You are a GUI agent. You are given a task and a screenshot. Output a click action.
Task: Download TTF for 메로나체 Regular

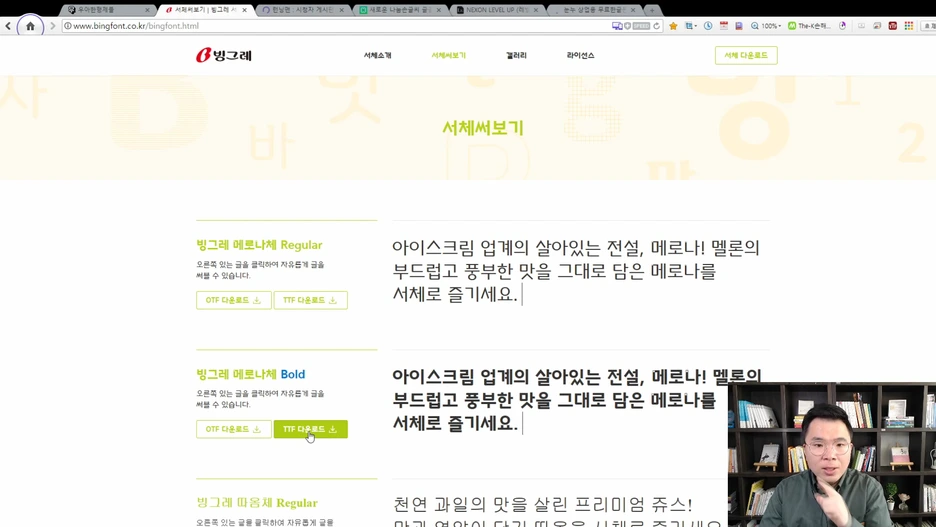(310, 300)
